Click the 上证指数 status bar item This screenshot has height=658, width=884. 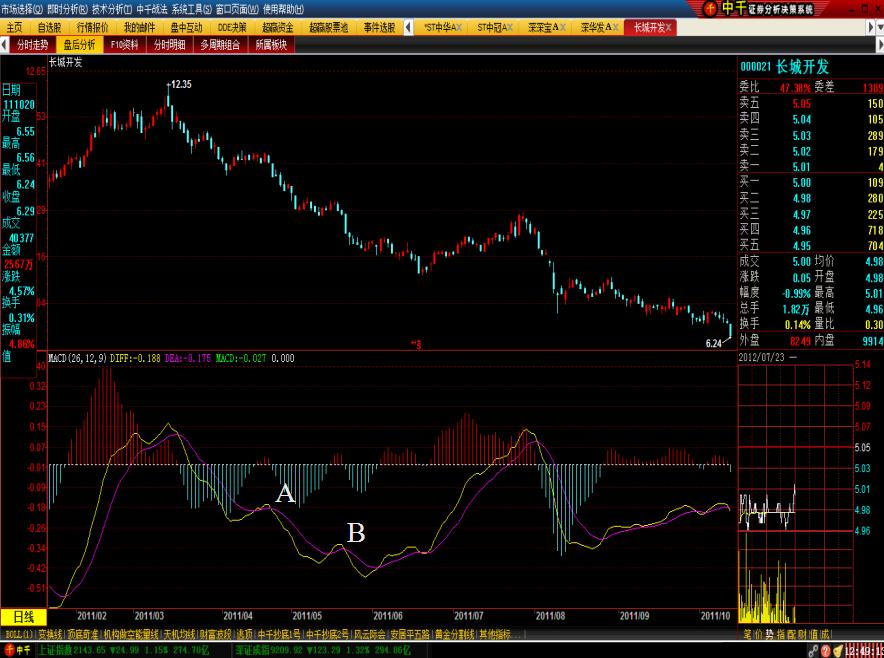point(57,650)
